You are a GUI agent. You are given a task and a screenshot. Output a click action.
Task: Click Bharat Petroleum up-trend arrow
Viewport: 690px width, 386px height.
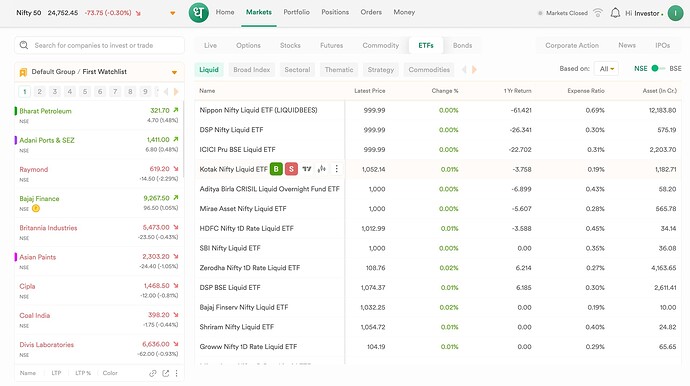(x=176, y=110)
